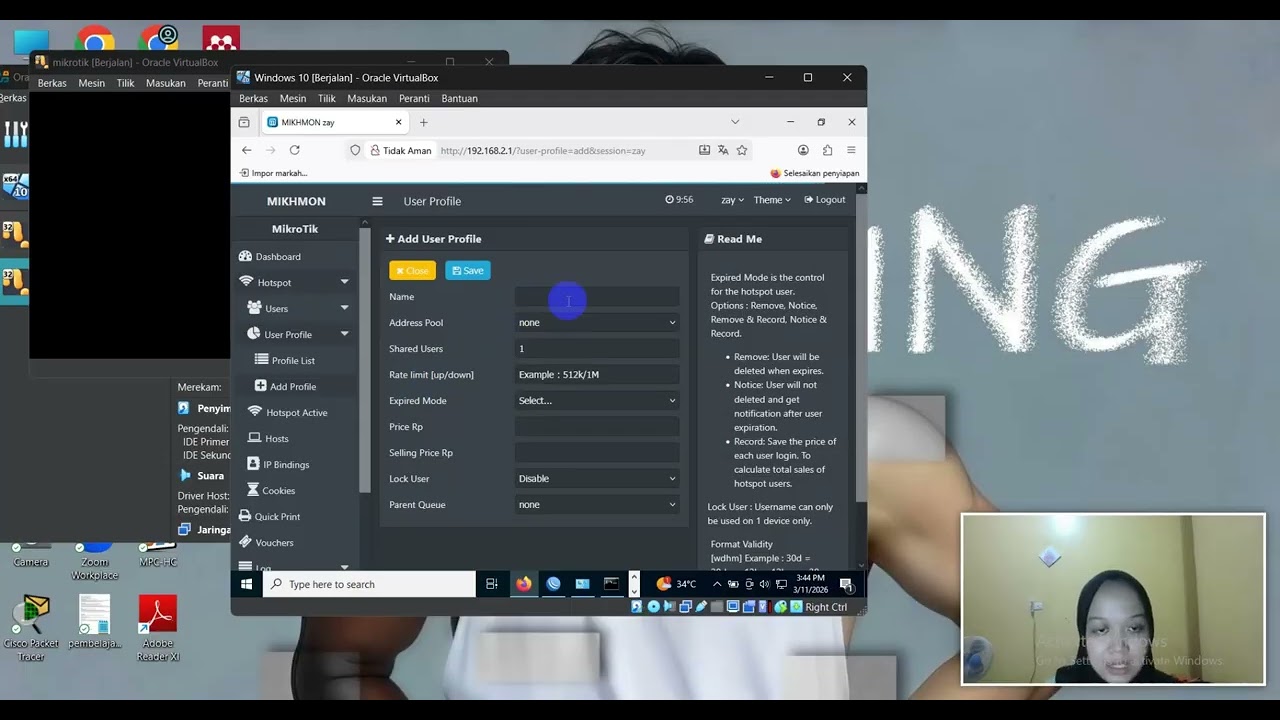Screen dimensions: 1280x720
Task: Click the weather 34°C taskbar widget
Action: click(x=676, y=584)
